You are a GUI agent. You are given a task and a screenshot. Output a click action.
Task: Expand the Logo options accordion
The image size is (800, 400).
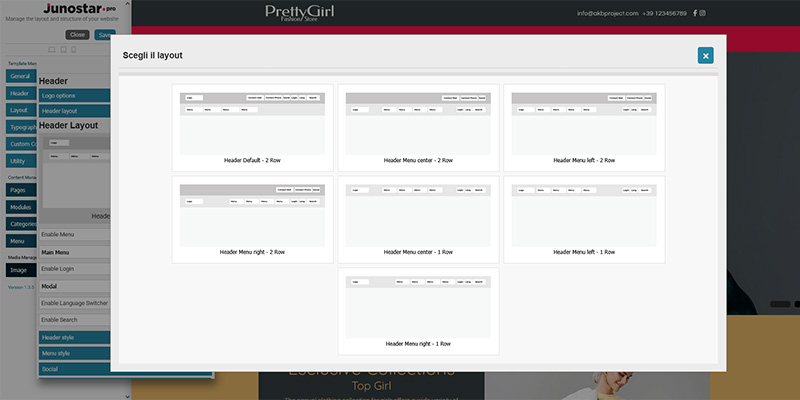pos(74,95)
